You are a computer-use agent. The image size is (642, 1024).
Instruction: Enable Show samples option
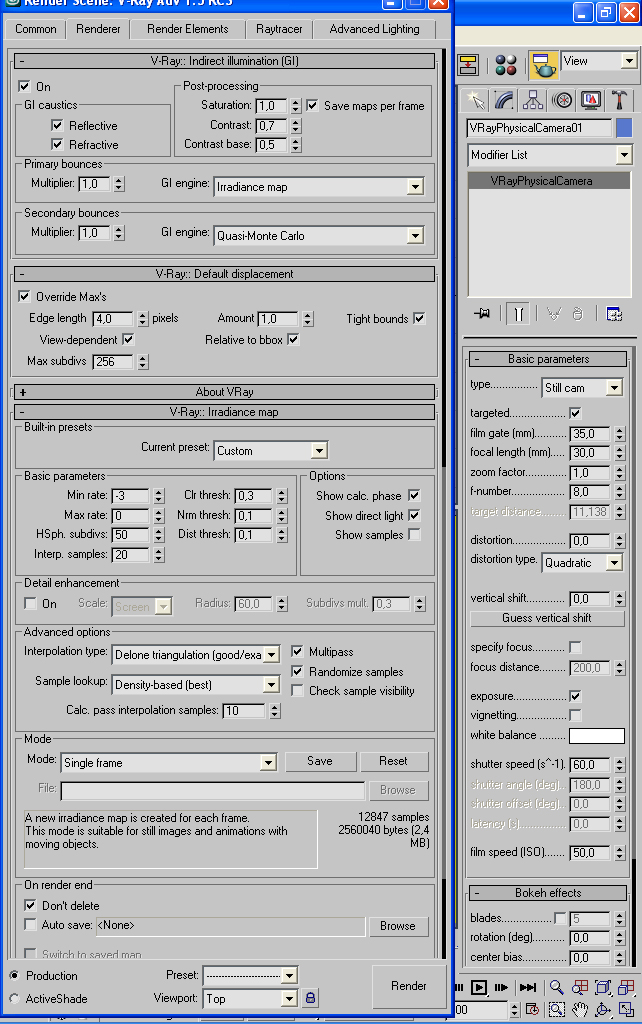[x=414, y=534]
